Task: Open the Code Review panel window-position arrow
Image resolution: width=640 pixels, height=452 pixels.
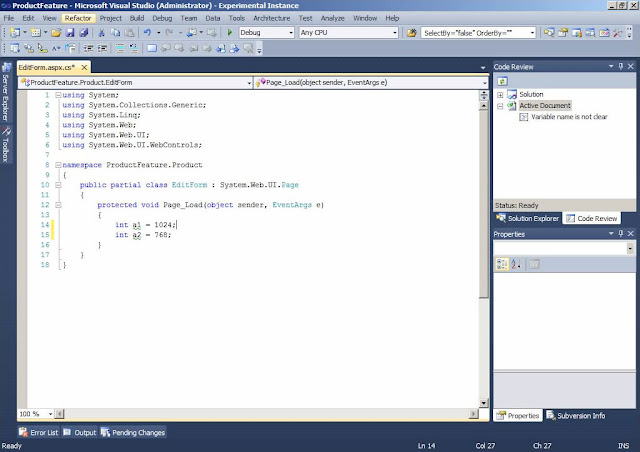Action: tap(611, 66)
